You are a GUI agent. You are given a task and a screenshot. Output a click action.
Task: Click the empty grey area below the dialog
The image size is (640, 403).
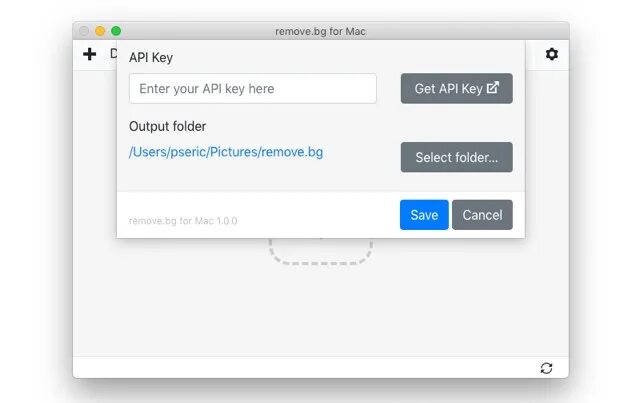(x=321, y=310)
